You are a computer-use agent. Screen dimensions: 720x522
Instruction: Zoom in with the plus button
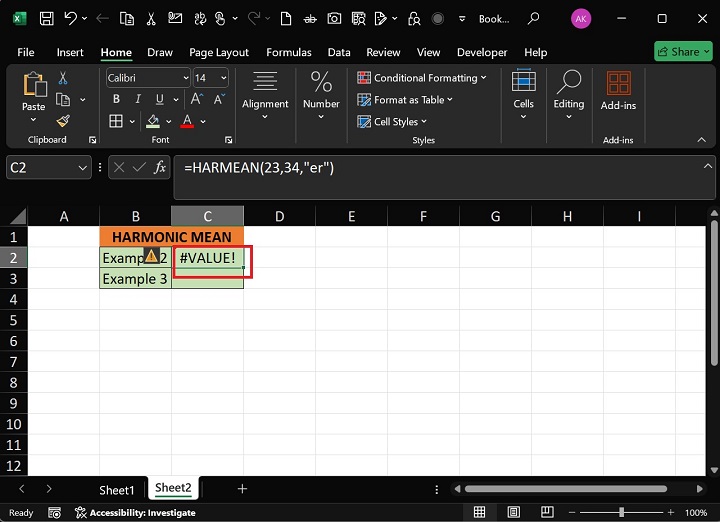(671, 512)
